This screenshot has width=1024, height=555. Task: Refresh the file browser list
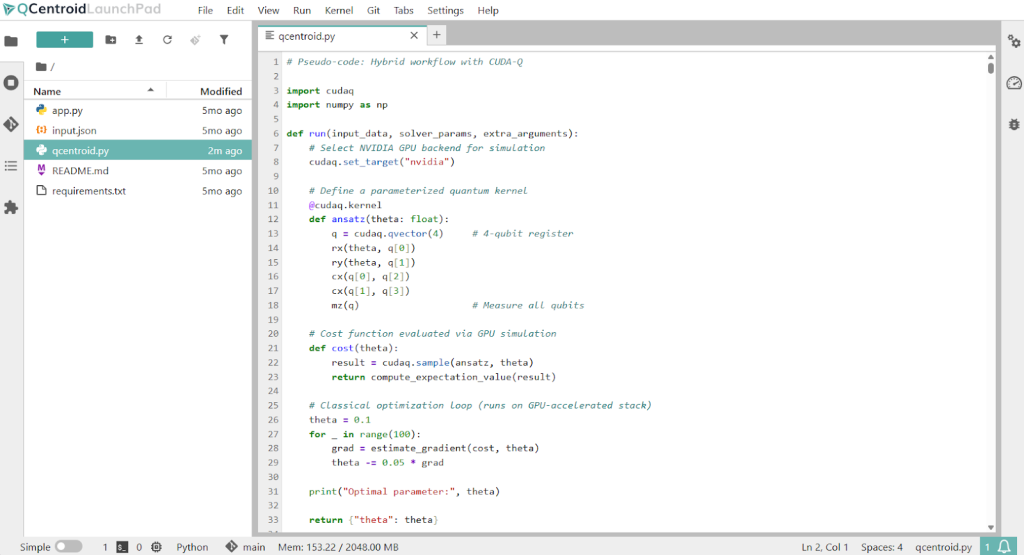[167, 40]
